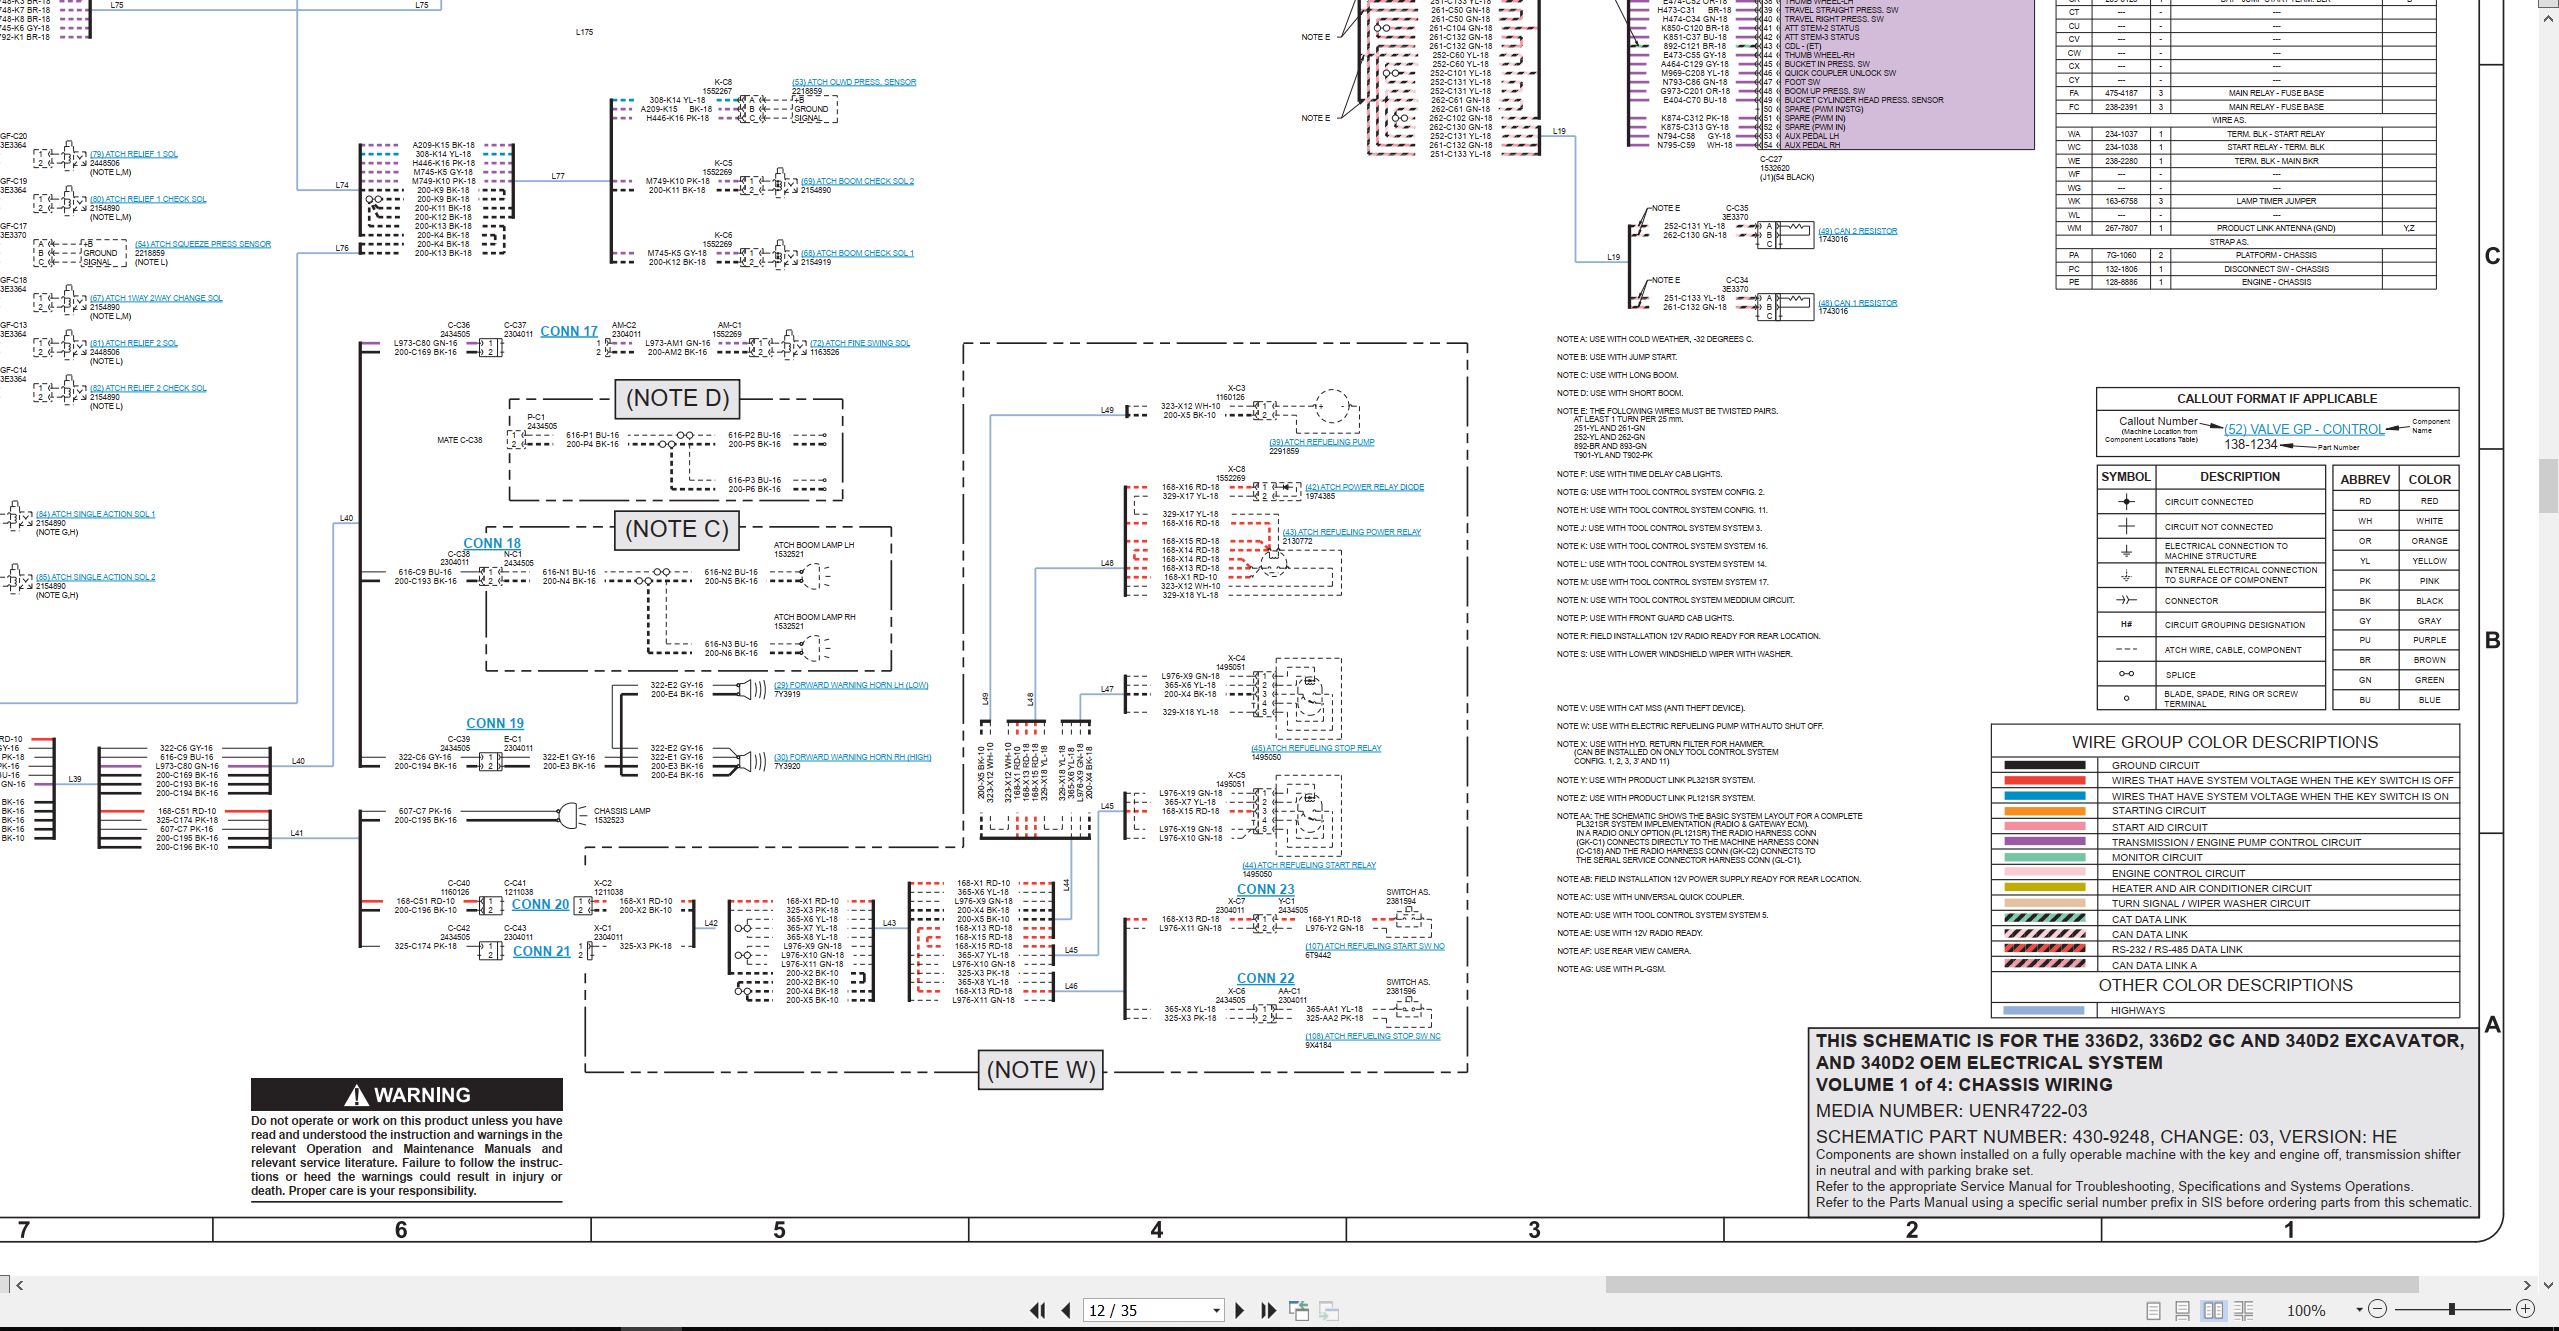This screenshot has width=2559, height=1331.
Task: Go to the next page
Action: click(1240, 1310)
